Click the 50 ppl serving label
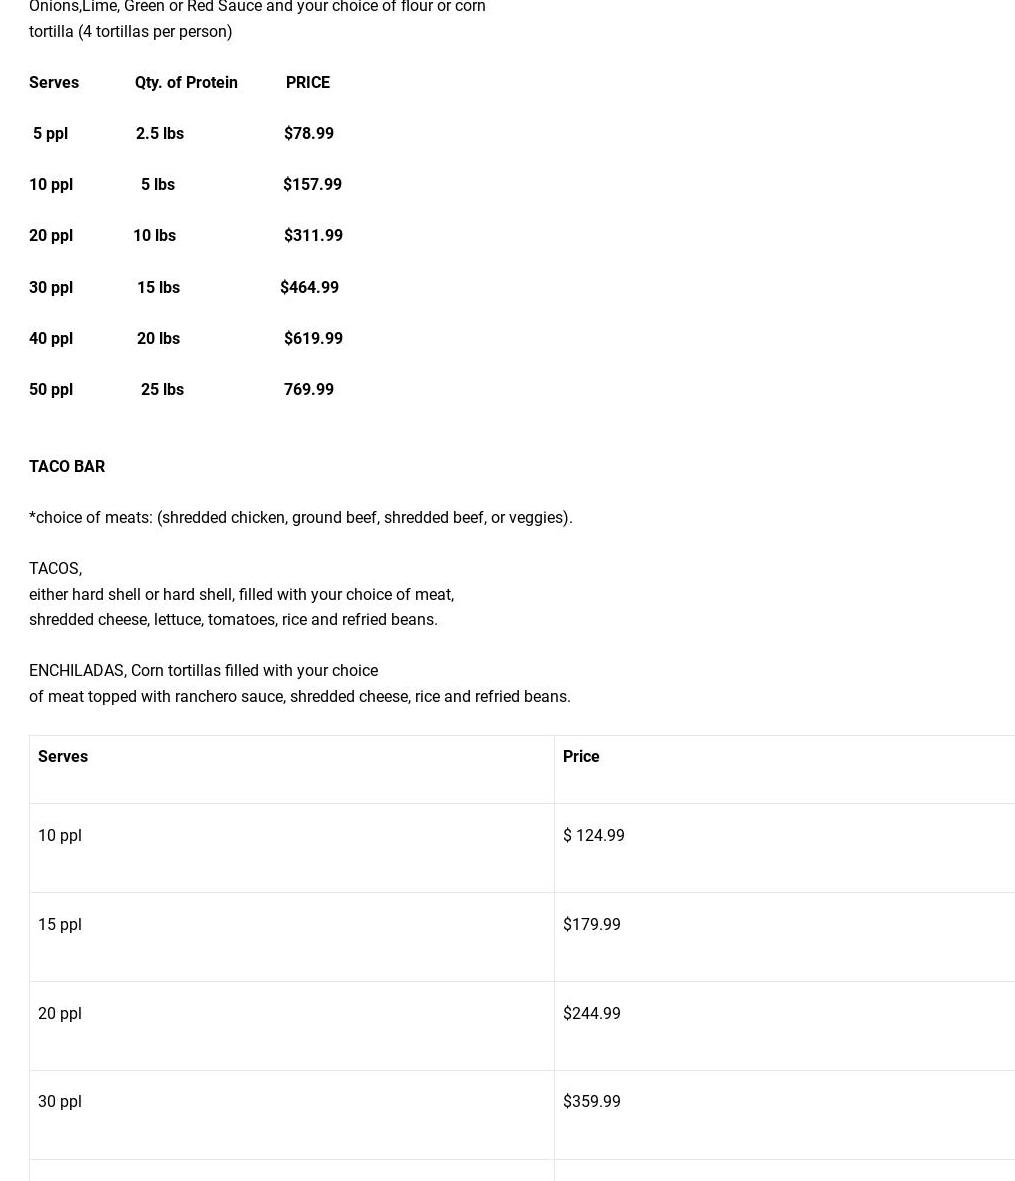This screenshot has height=1181, width=1015. click(51, 389)
